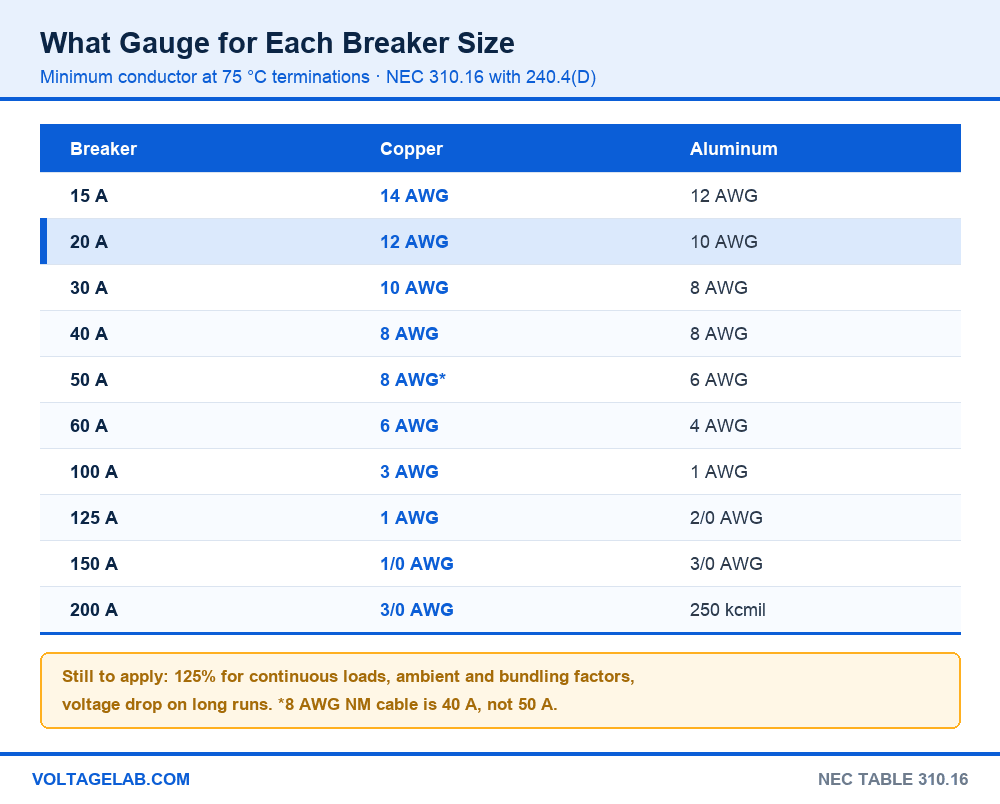Image resolution: width=1000 pixels, height=804 pixels.
Task: Click the 6 AWG aluminum cell in 50 A row
Action: pyautogui.click(x=719, y=380)
